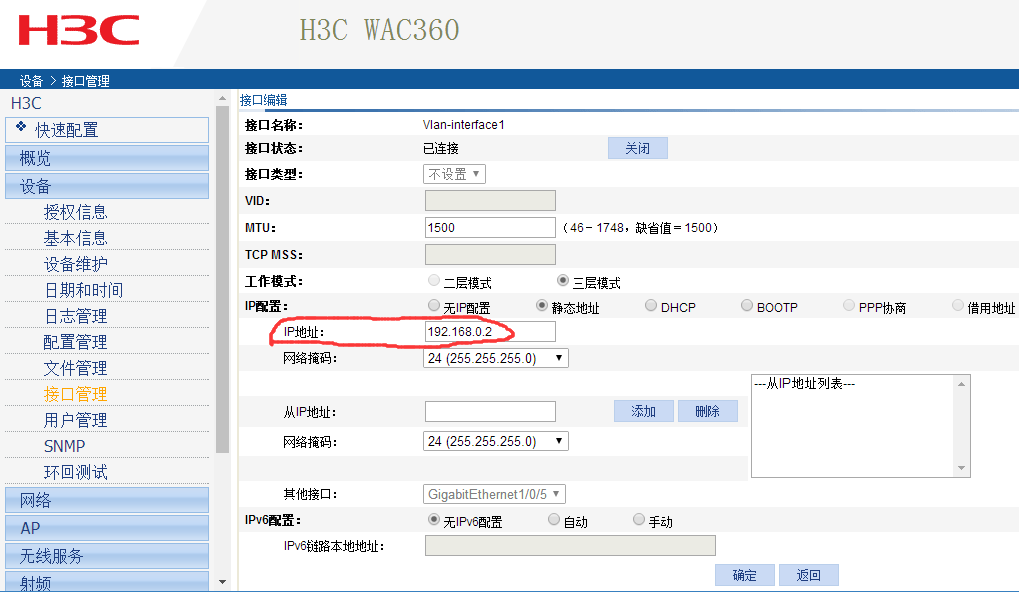Open the 无线服务 wireless service menu

pos(107,556)
